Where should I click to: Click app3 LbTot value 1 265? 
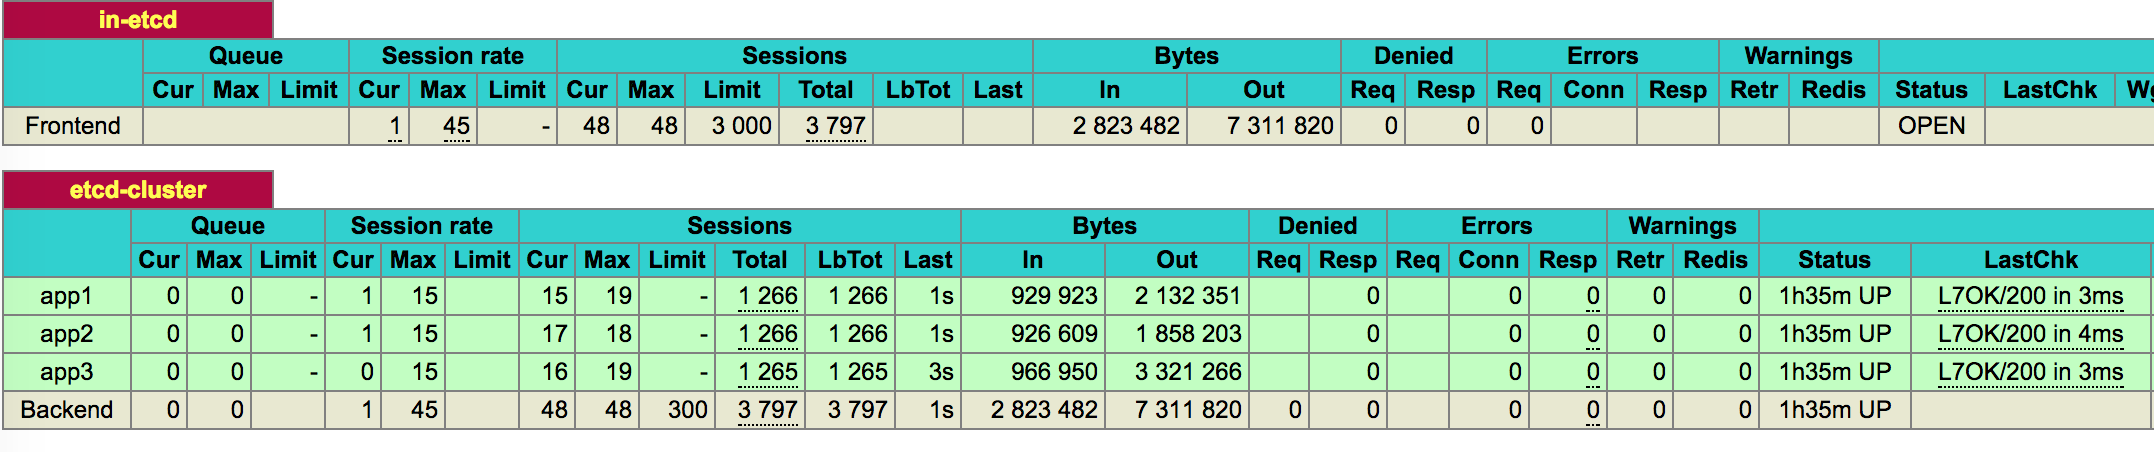coord(858,372)
